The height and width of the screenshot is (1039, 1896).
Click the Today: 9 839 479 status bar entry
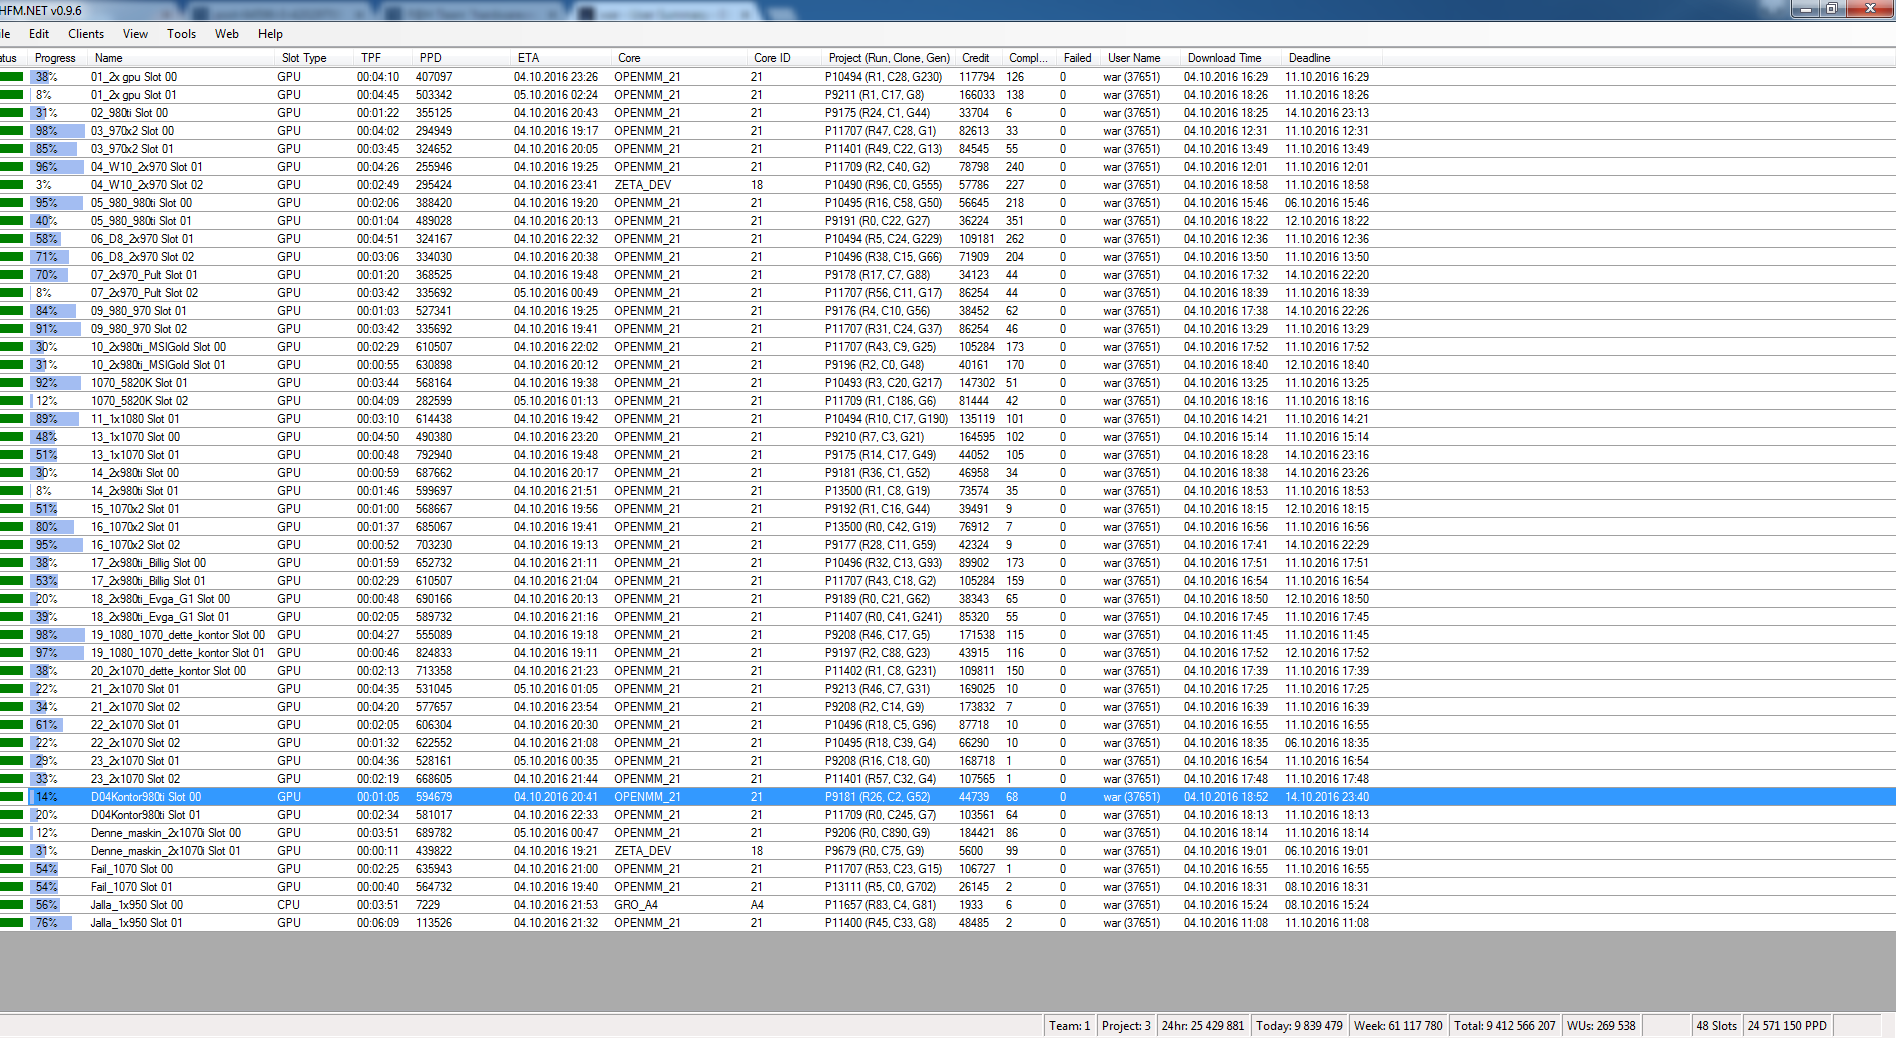tap(1299, 1026)
